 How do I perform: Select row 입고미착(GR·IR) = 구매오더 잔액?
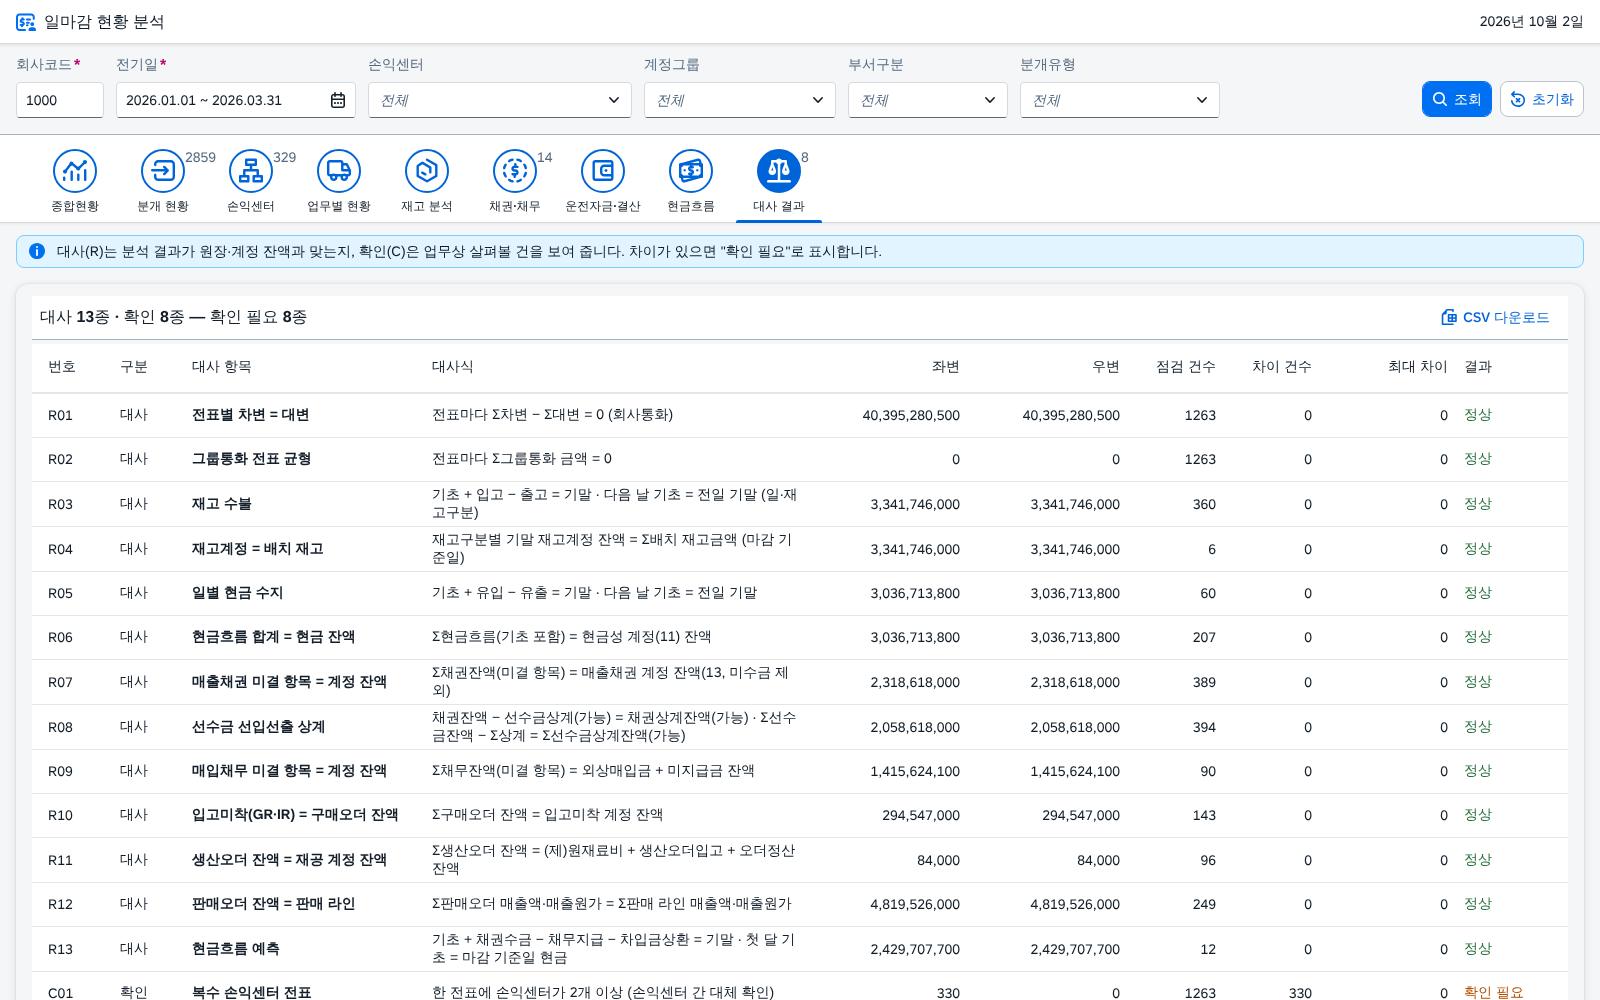[800, 815]
